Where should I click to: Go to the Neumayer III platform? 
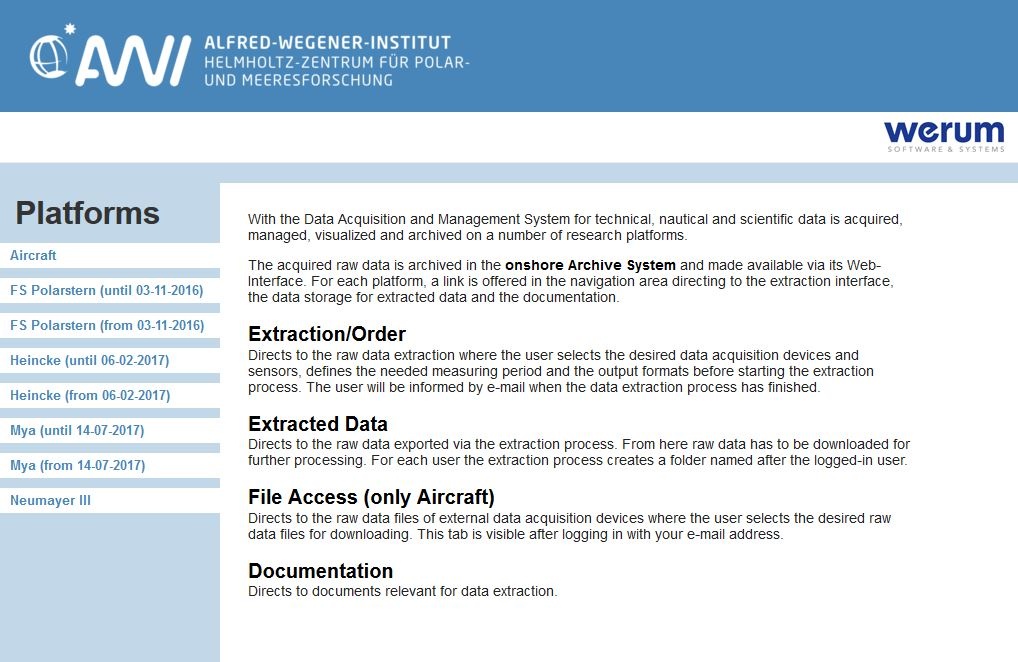[51, 500]
